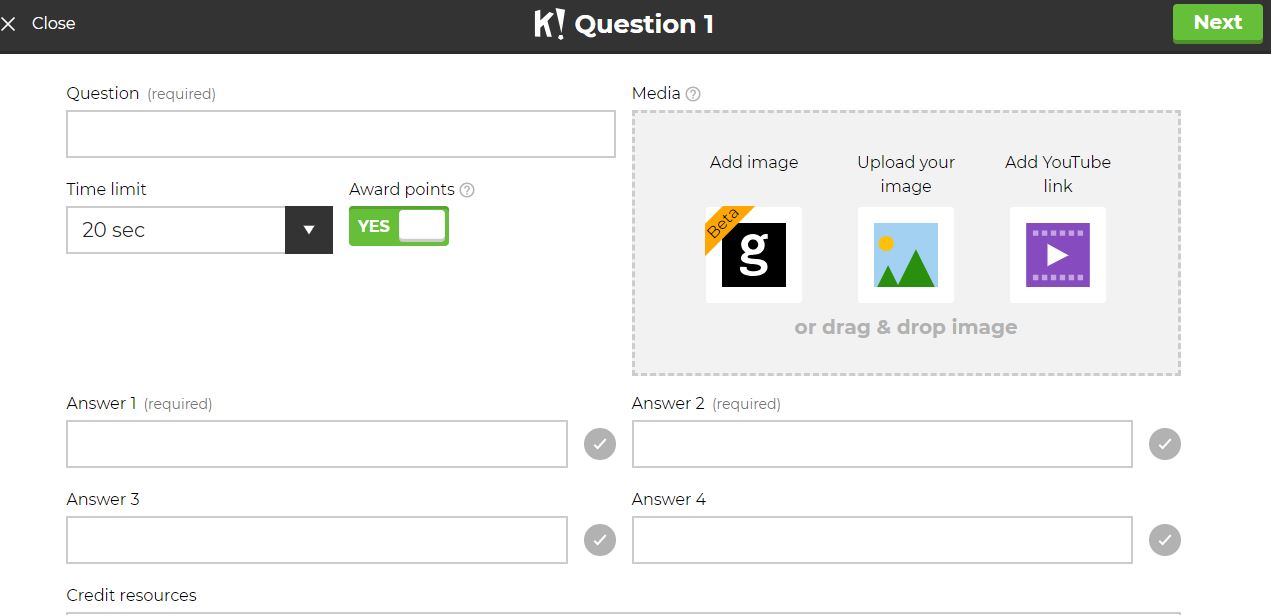This screenshot has width=1271, height=615.
Task: Toggle the Award points YES switch
Action: [399, 226]
